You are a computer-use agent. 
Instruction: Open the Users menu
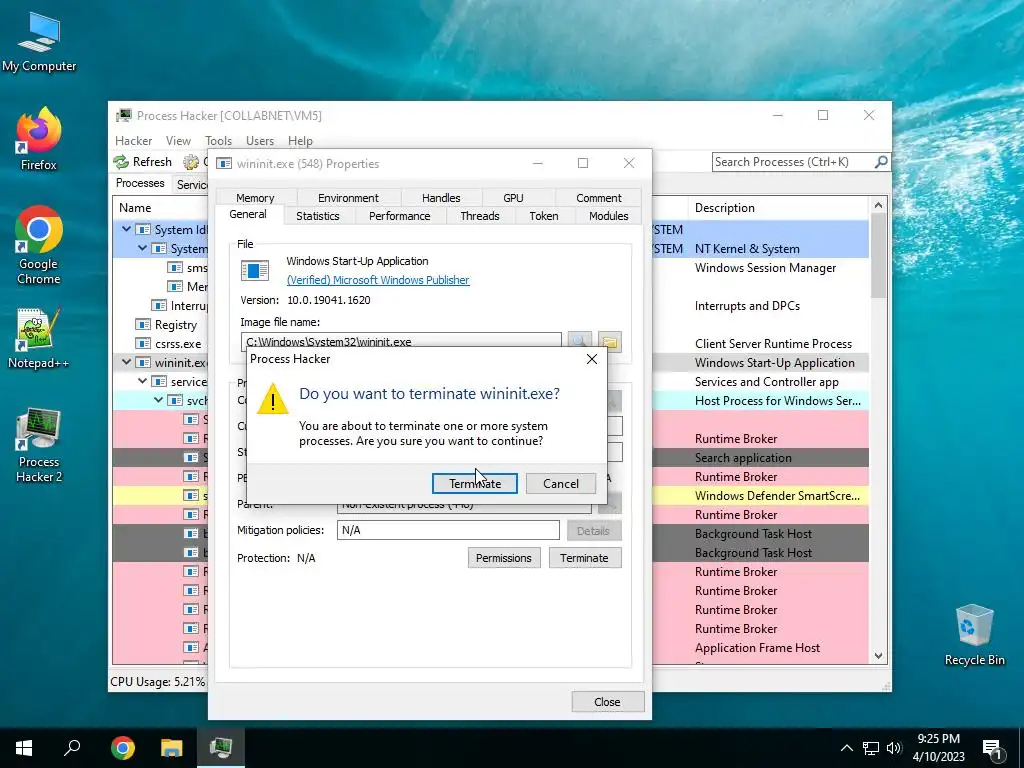pyautogui.click(x=260, y=140)
